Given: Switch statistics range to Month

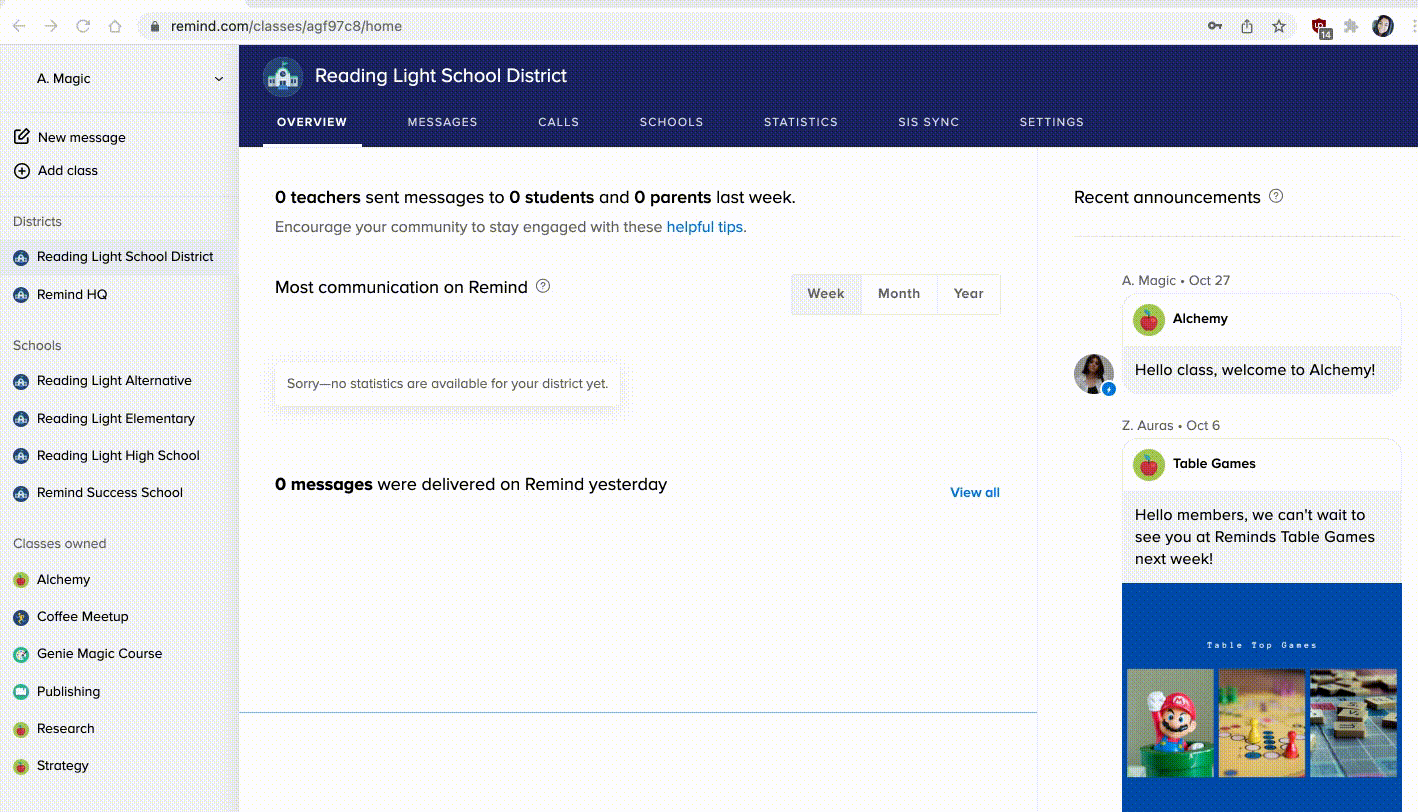Looking at the screenshot, I should coord(898,294).
